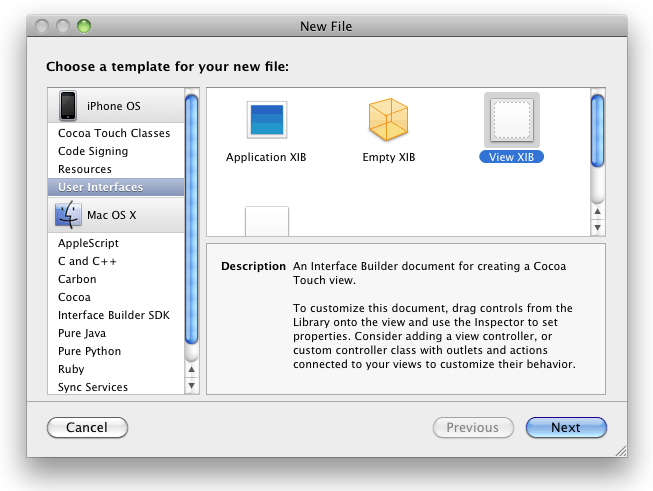Select User Interfaces category
Image resolution: width=653 pixels, height=491 pixels.
point(116,187)
